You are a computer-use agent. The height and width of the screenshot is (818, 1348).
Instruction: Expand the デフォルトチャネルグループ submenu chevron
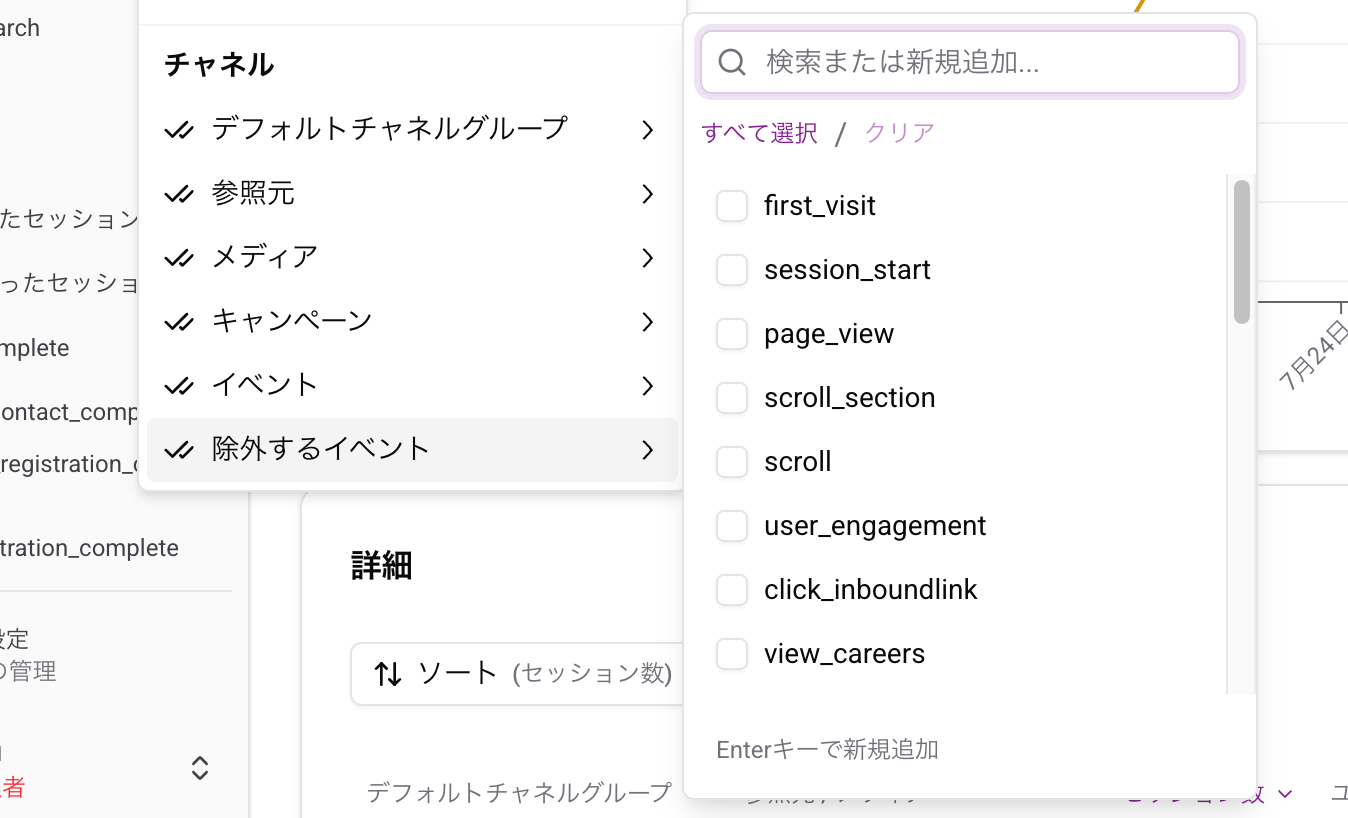(647, 130)
